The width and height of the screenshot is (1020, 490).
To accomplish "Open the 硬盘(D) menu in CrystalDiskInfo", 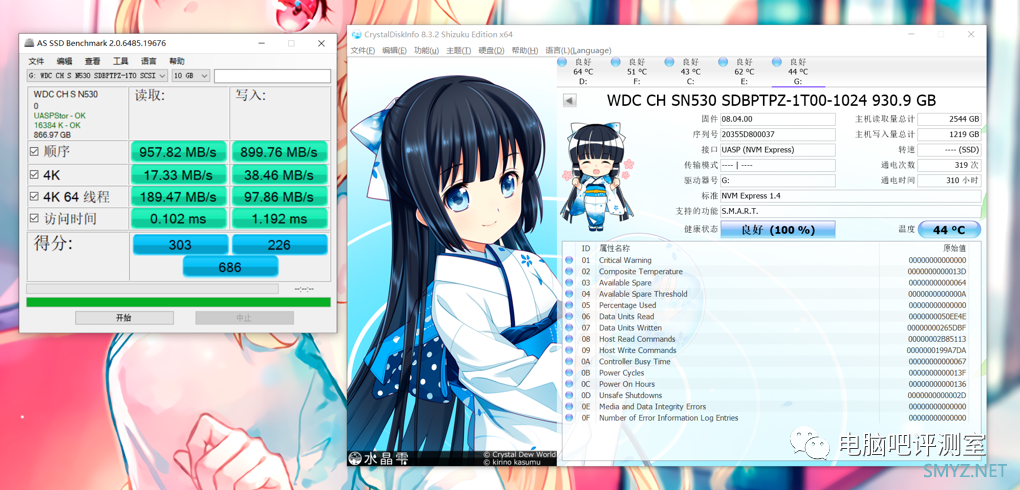I will 492,51.
